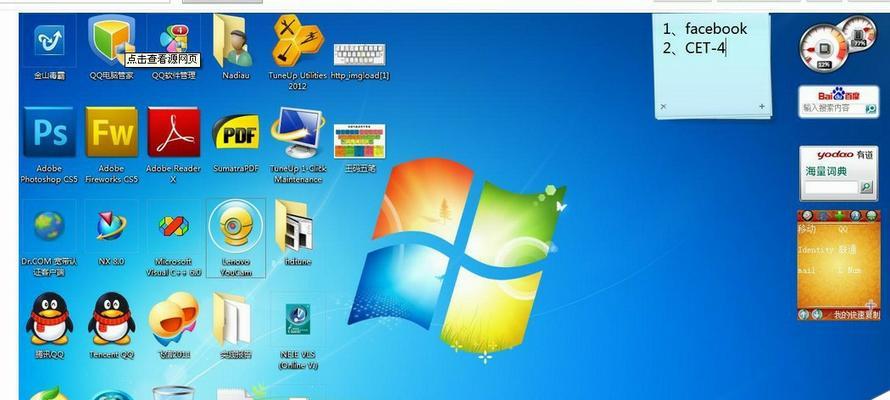Open Adobe Reader X
The width and height of the screenshot is (890, 400).
pos(174,132)
